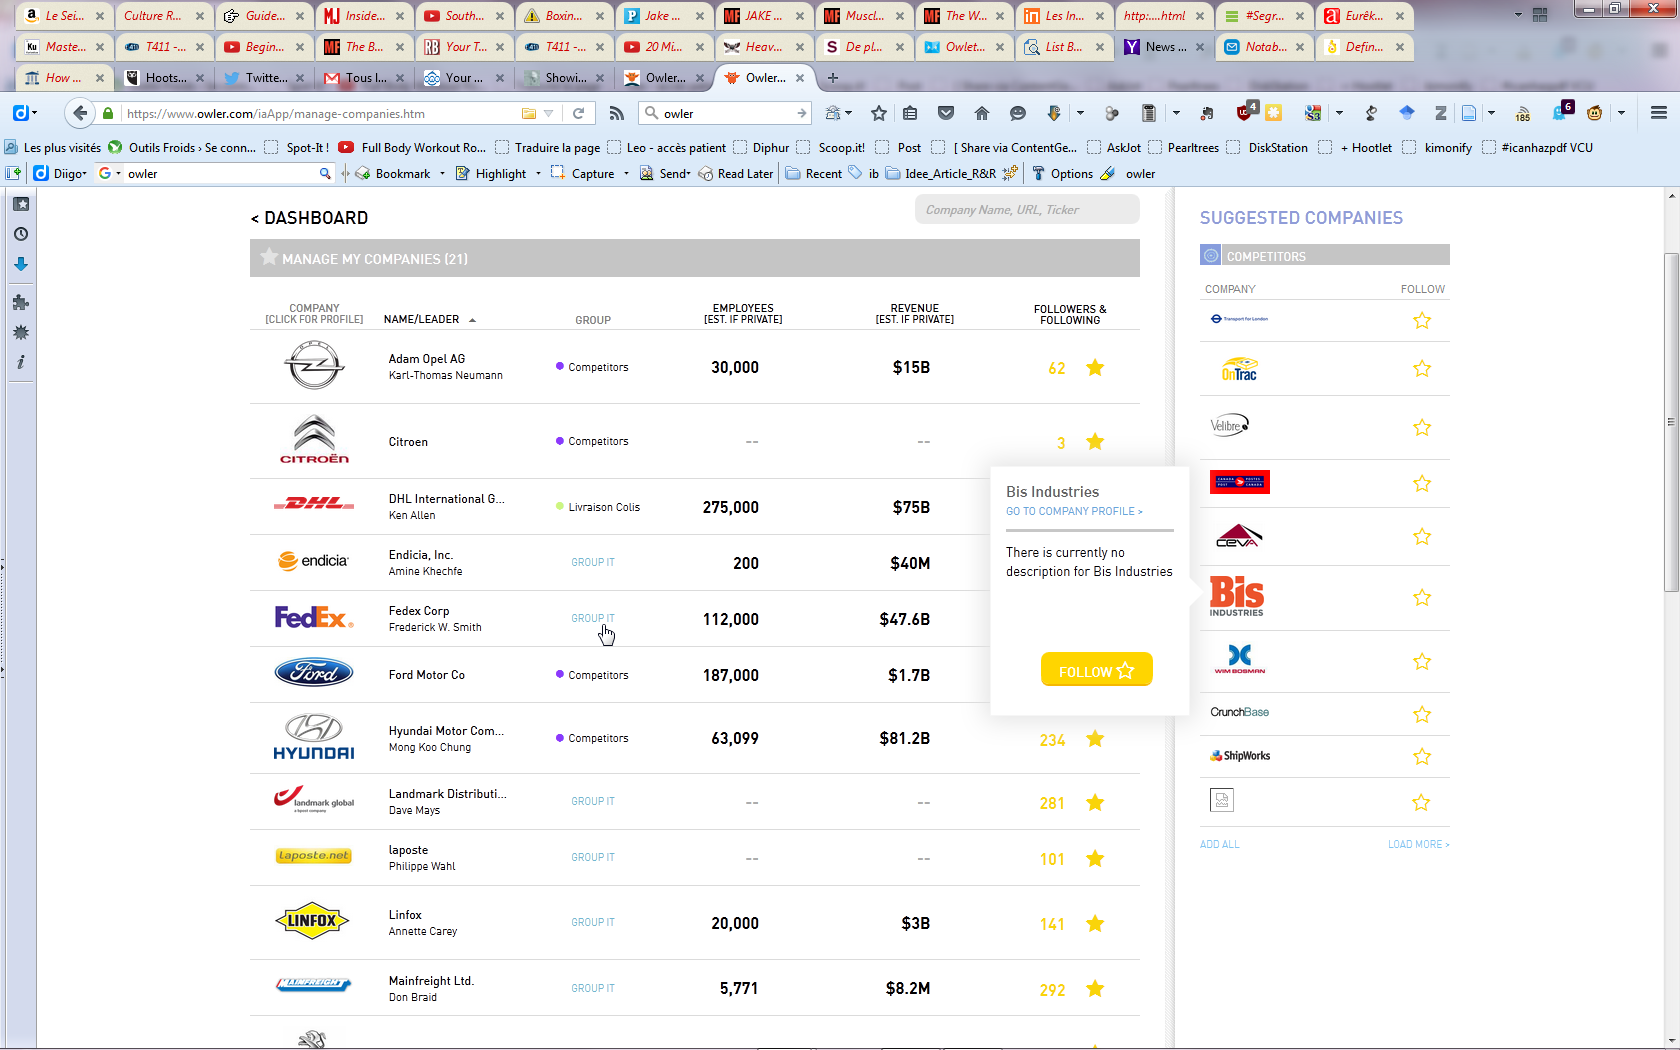This screenshot has width=1680, height=1050.
Task: Switch to the News Yahoo tab
Action: pos(1165,46)
